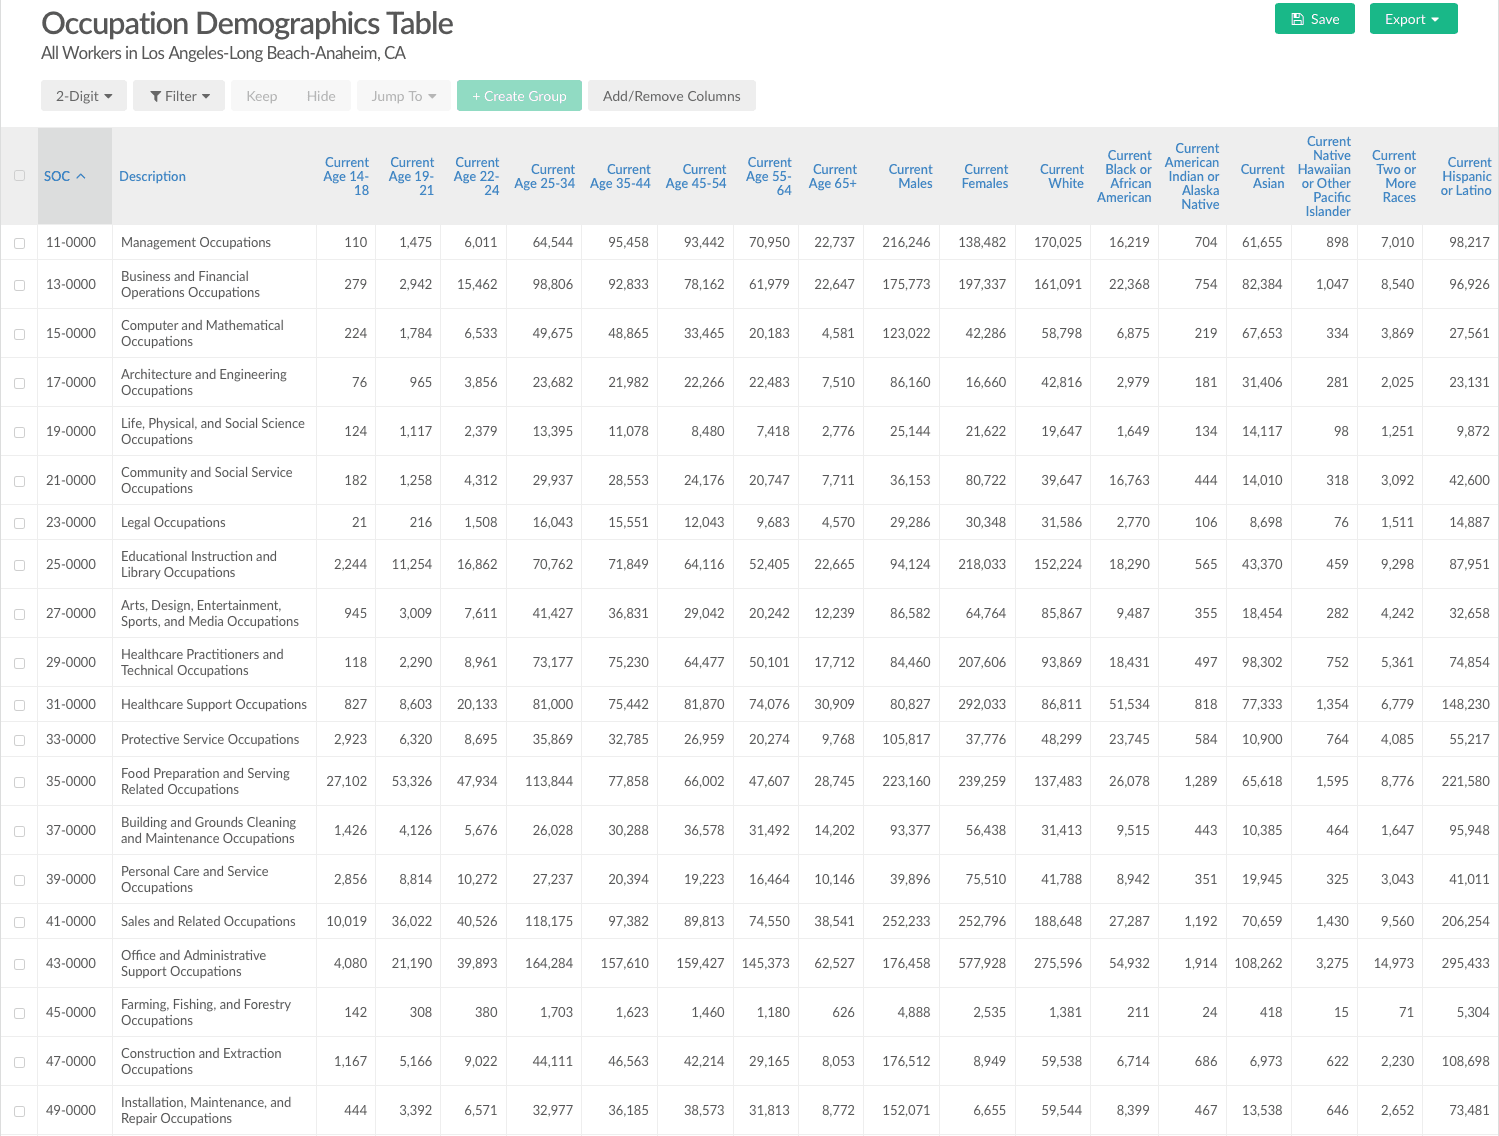The height and width of the screenshot is (1136, 1499).
Task: Open the Filter dropdown
Action: pos(179,96)
